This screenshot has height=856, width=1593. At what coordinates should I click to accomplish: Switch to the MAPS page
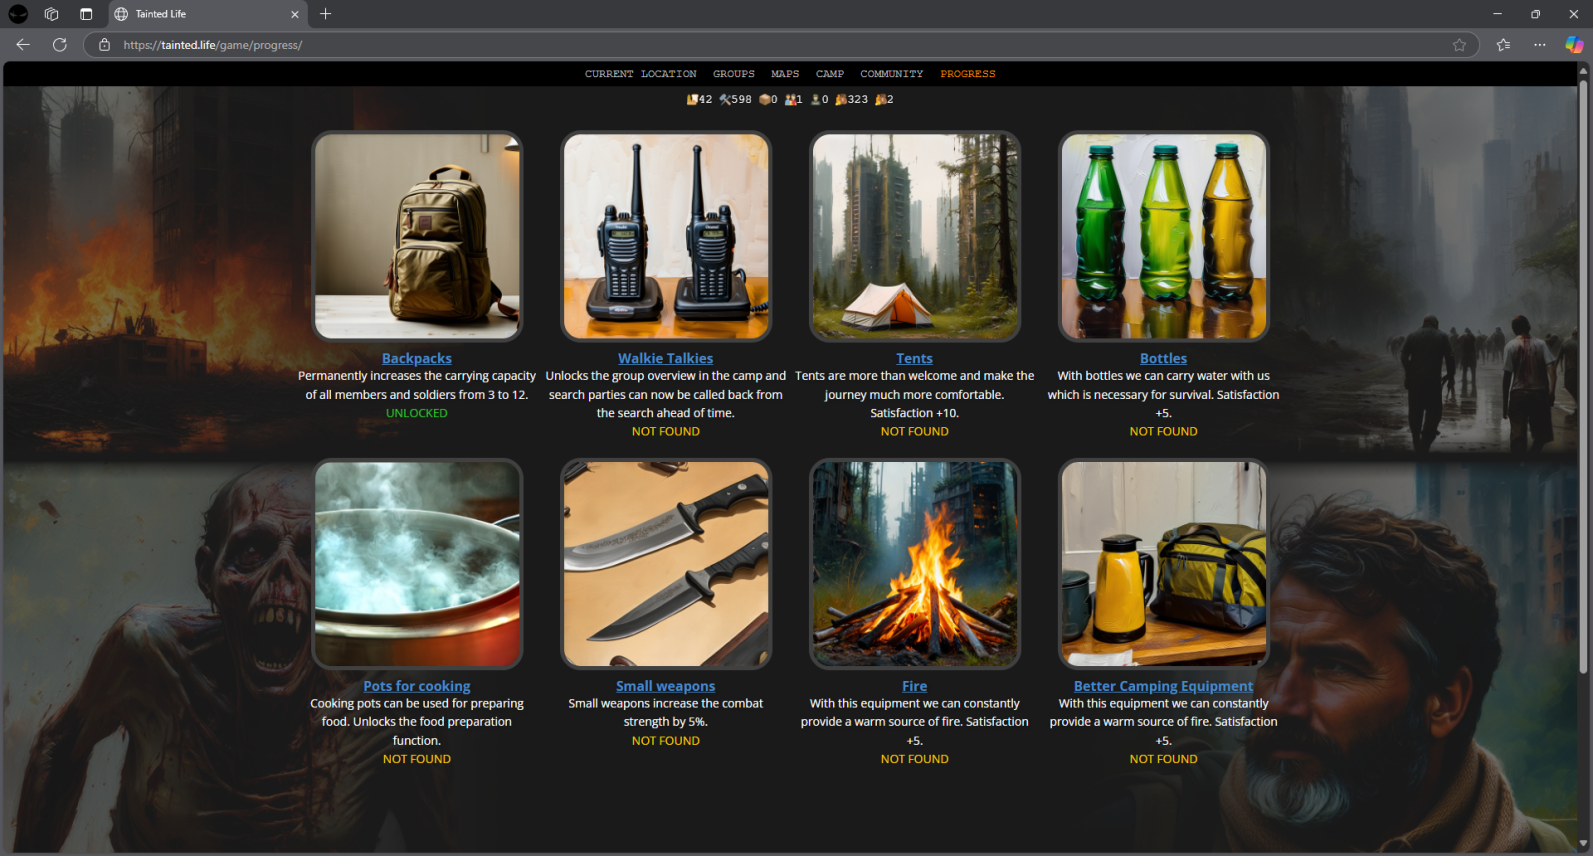coord(784,74)
